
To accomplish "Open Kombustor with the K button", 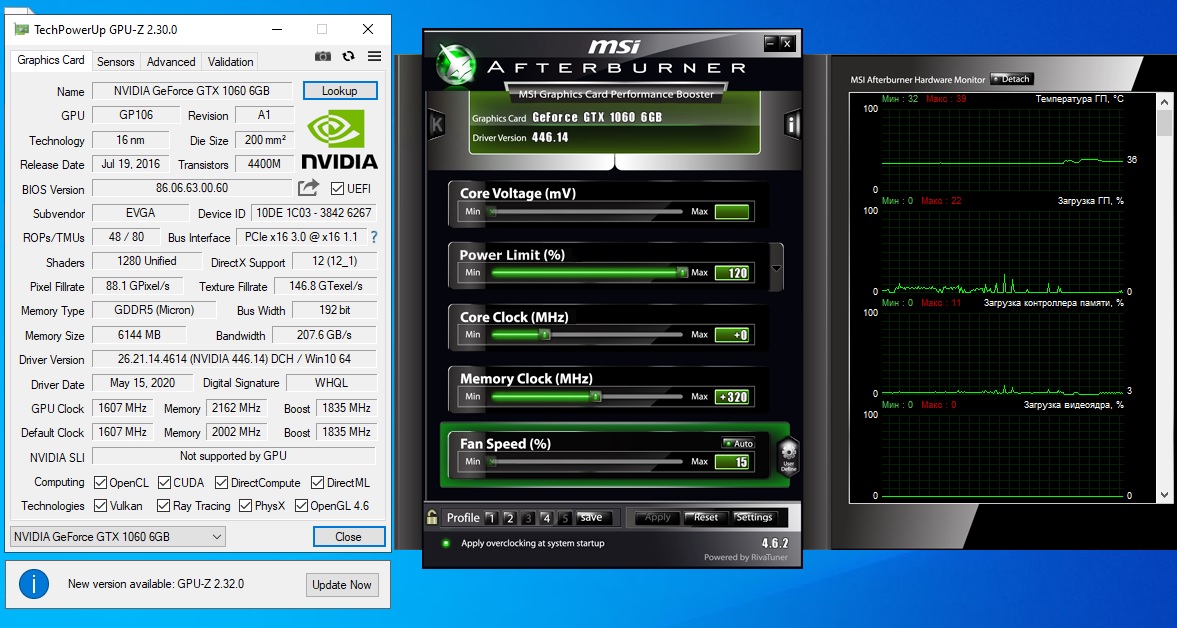I will click(x=437, y=124).
